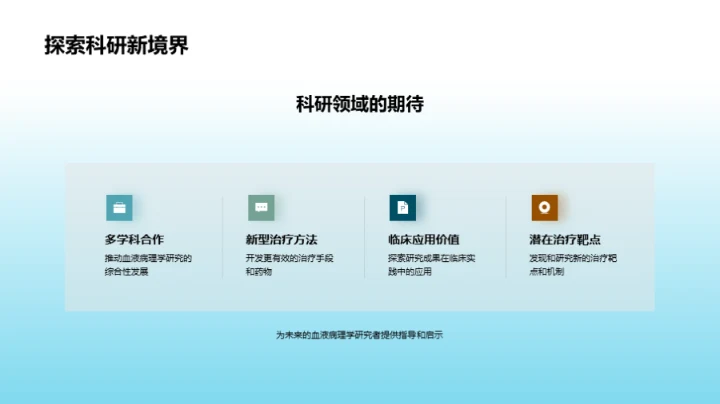Select the description 探索研究成果在临床实践中的应用
The width and height of the screenshot is (720, 404).
(432, 265)
